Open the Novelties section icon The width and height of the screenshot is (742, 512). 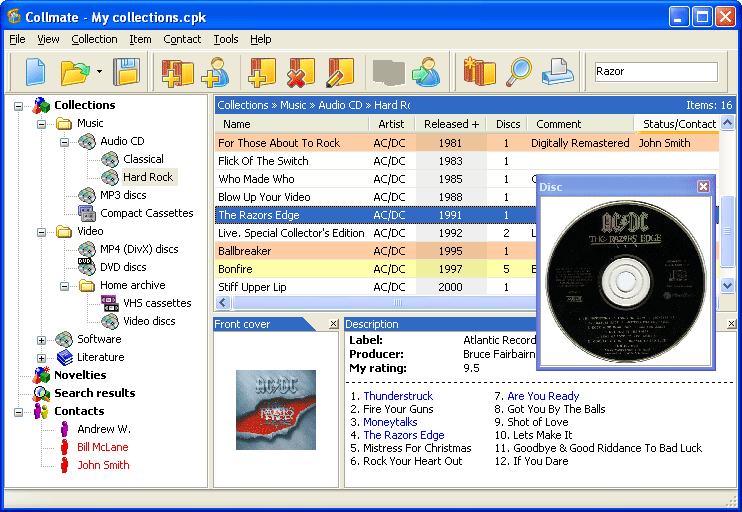[x=41, y=375]
